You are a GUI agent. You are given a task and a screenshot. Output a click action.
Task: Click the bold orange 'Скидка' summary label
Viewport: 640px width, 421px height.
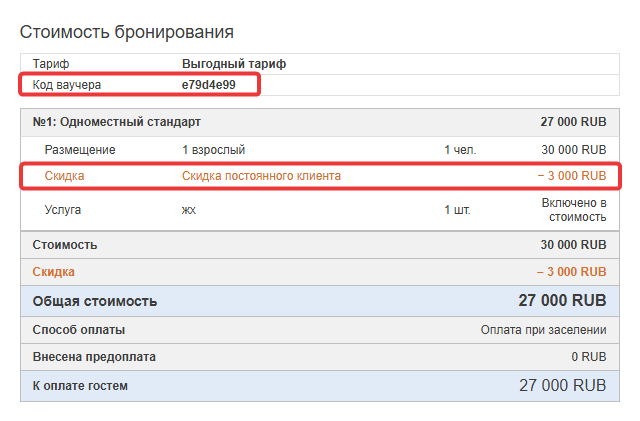[53, 272]
